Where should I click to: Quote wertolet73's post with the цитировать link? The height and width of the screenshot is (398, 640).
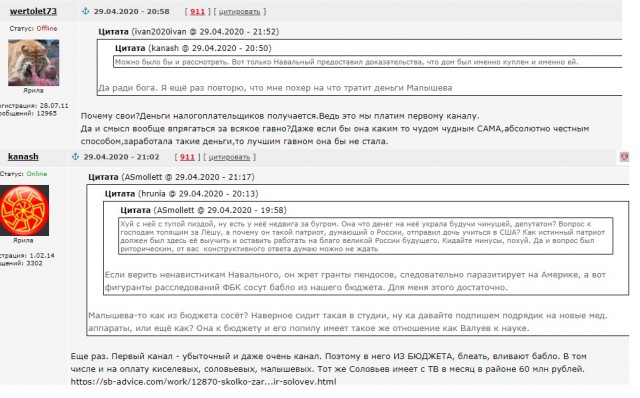point(239,12)
